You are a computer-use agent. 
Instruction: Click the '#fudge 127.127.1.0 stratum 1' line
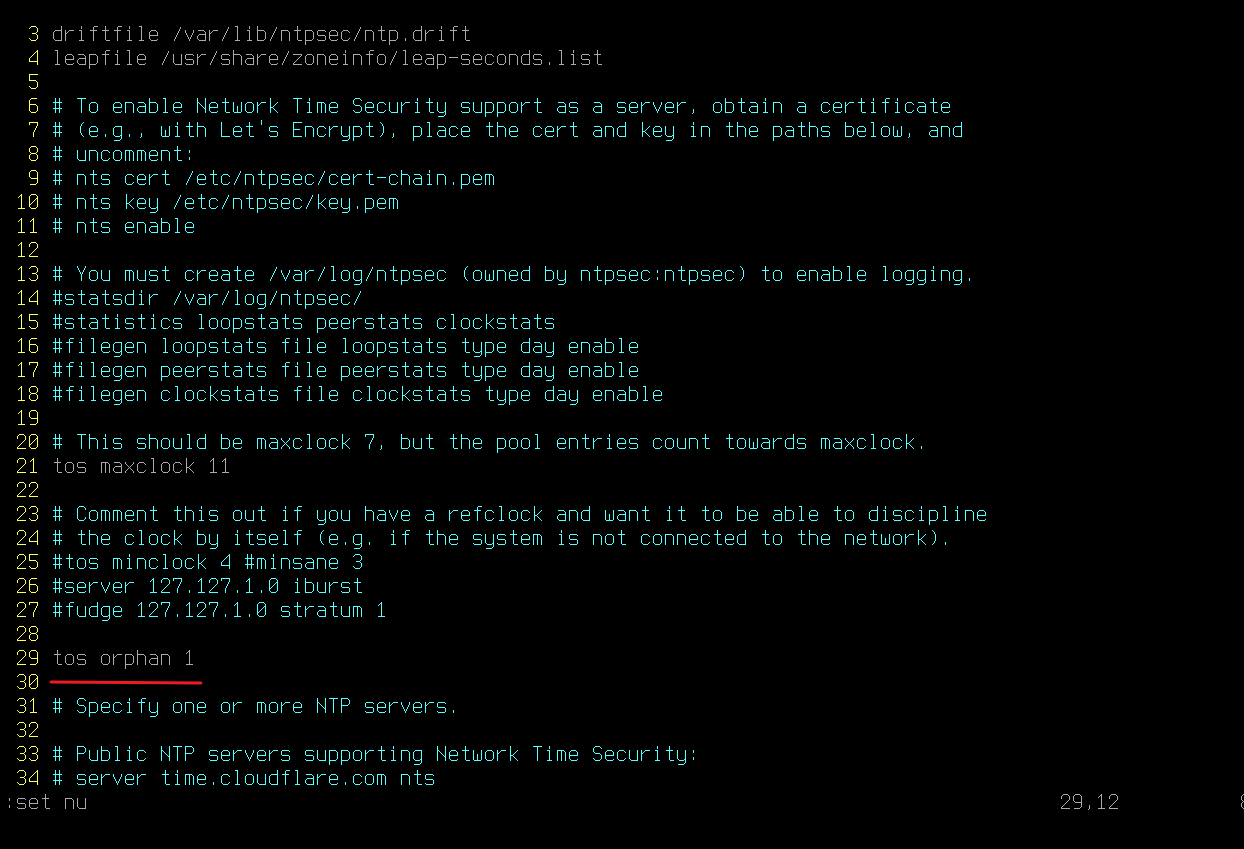coord(219,610)
